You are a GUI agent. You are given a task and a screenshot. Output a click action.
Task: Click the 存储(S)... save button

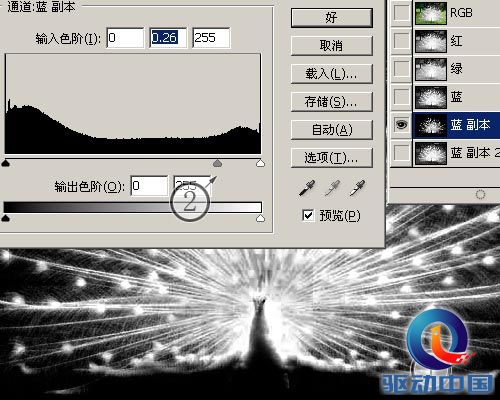coord(332,102)
